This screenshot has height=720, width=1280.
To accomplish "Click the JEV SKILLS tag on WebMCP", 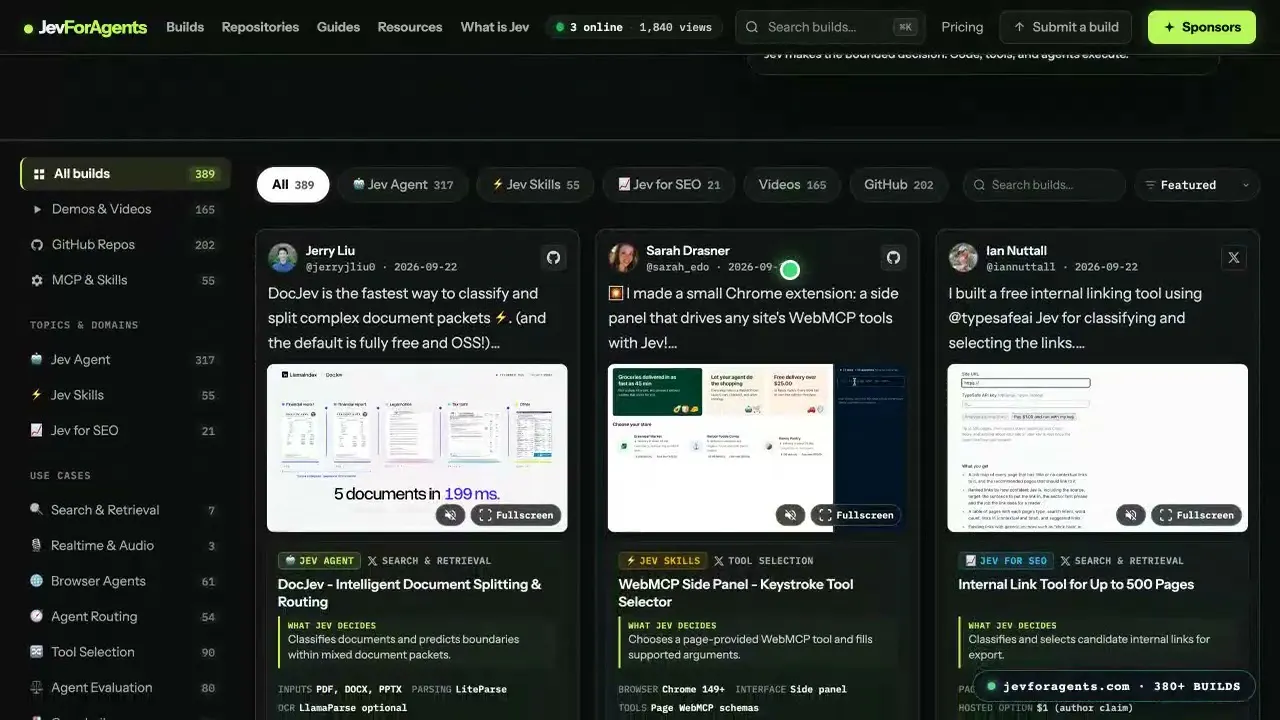I will (x=663, y=561).
